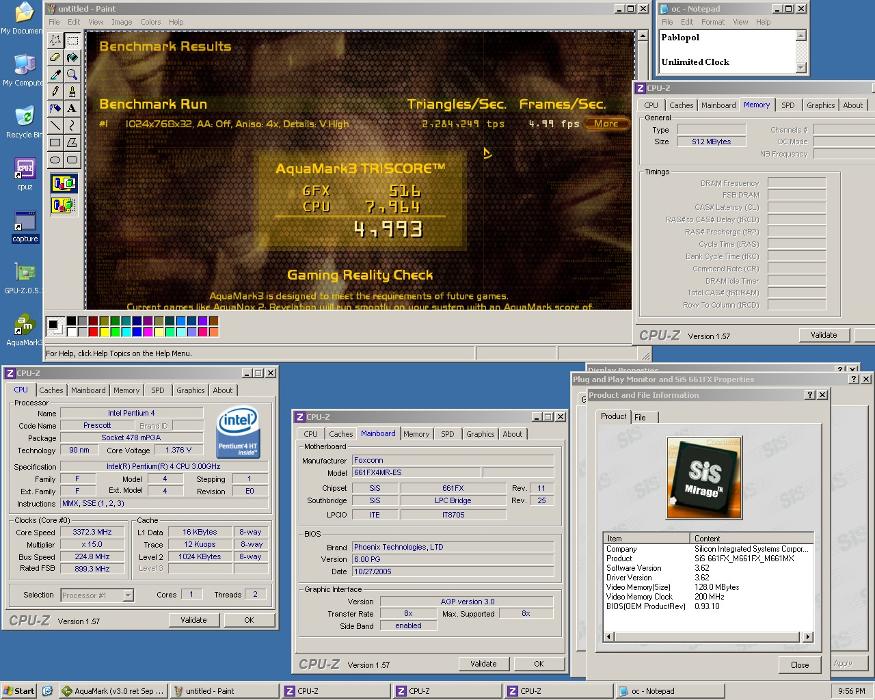Click Validate in the memory CPU-Z window
Viewport: 875px width, 700px height.
824,335
